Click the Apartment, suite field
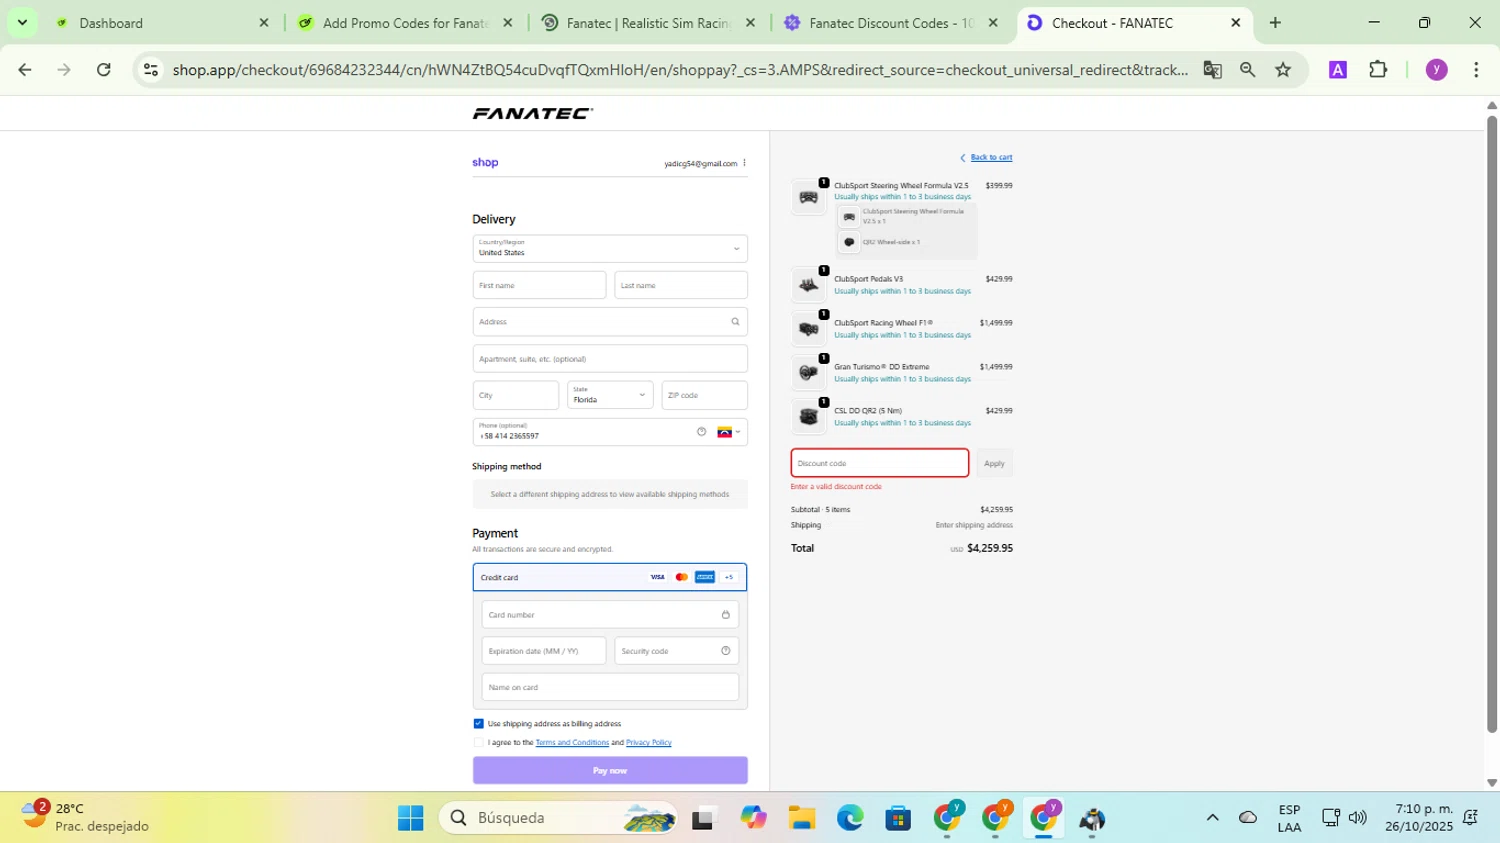The image size is (1500, 843). point(610,359)
